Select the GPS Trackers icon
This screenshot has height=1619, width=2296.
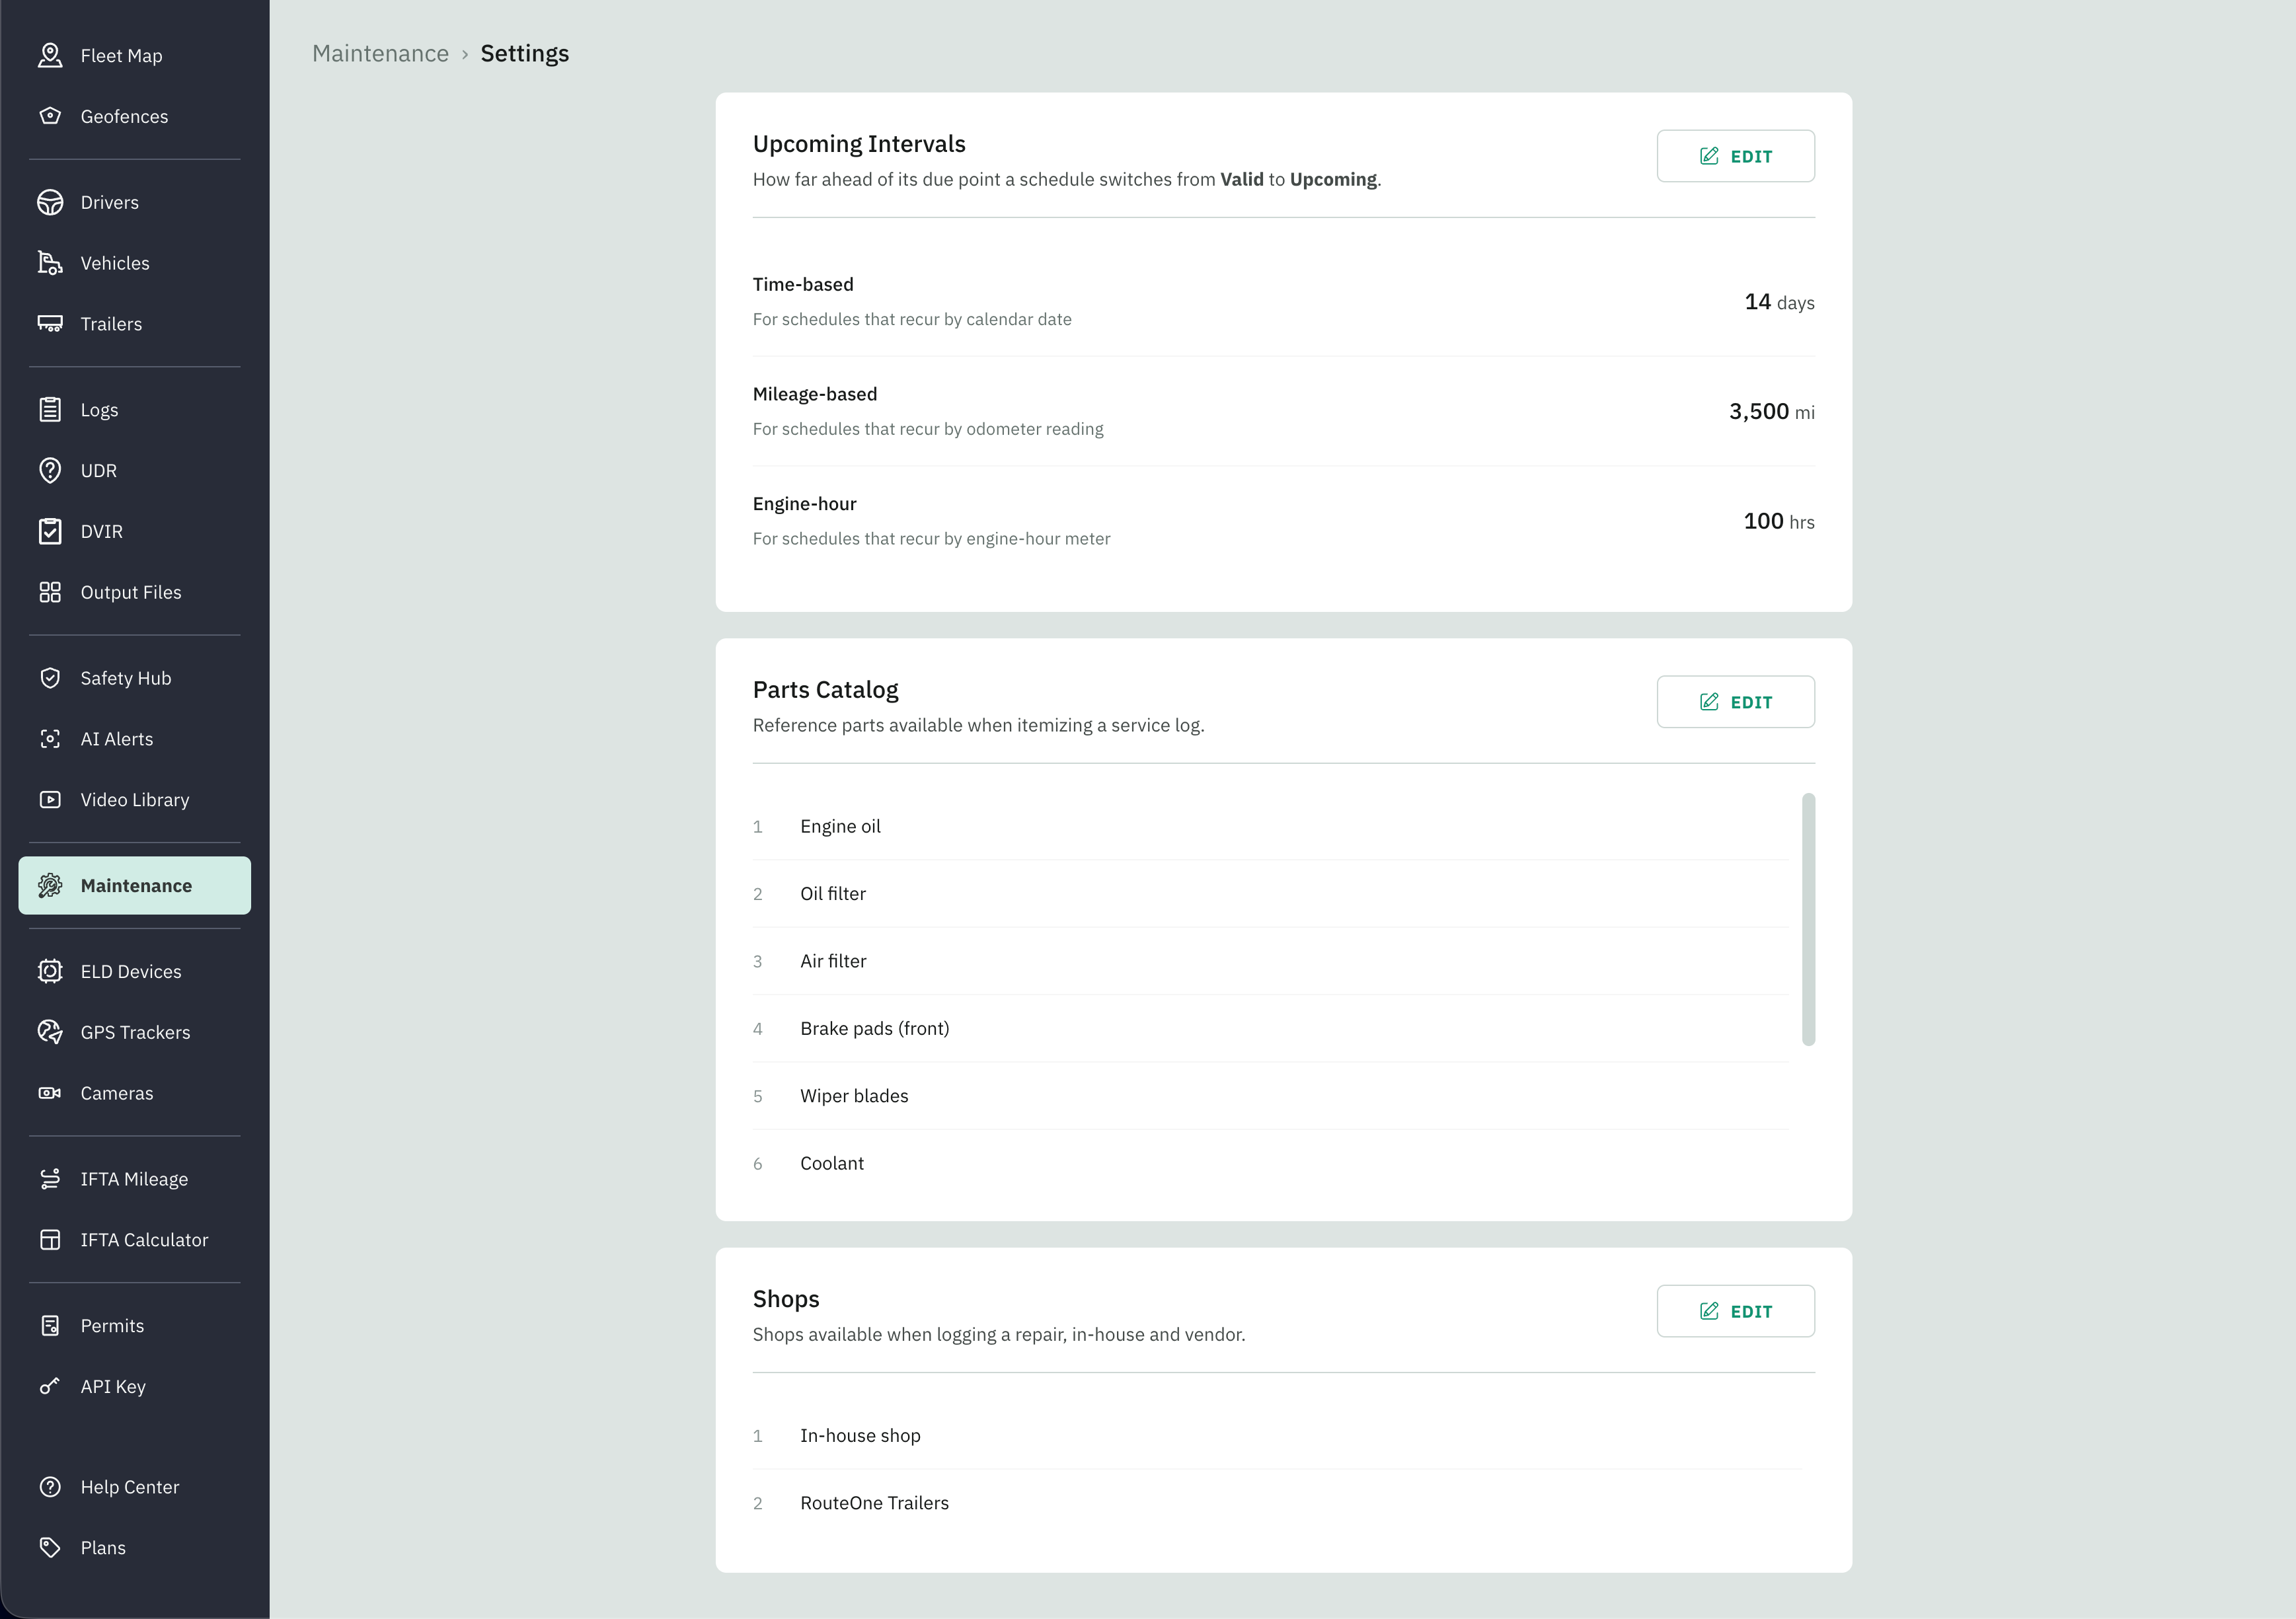(50, 1032)
